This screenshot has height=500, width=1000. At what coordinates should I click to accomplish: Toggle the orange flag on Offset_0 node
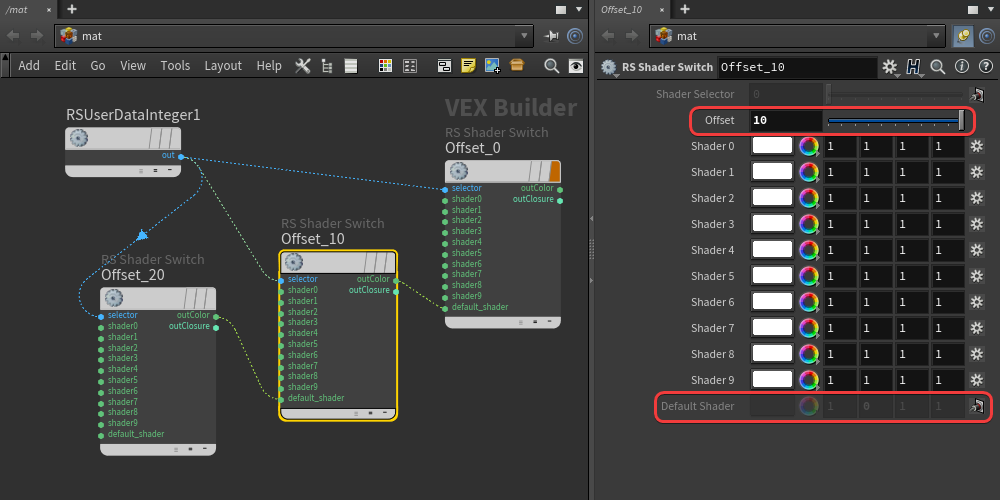554,171
